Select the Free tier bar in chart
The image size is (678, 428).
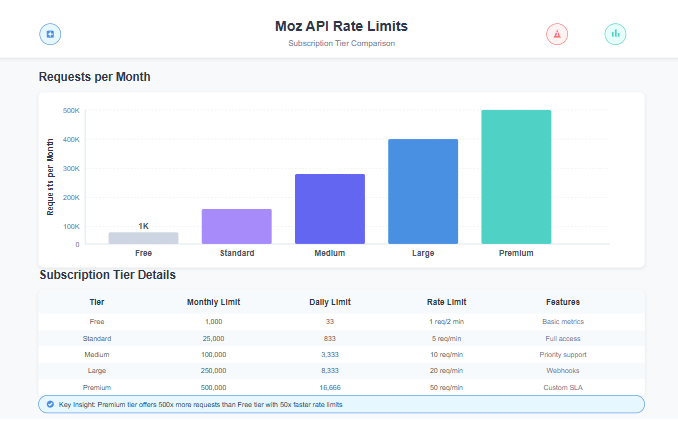click(x=143, y=238)
